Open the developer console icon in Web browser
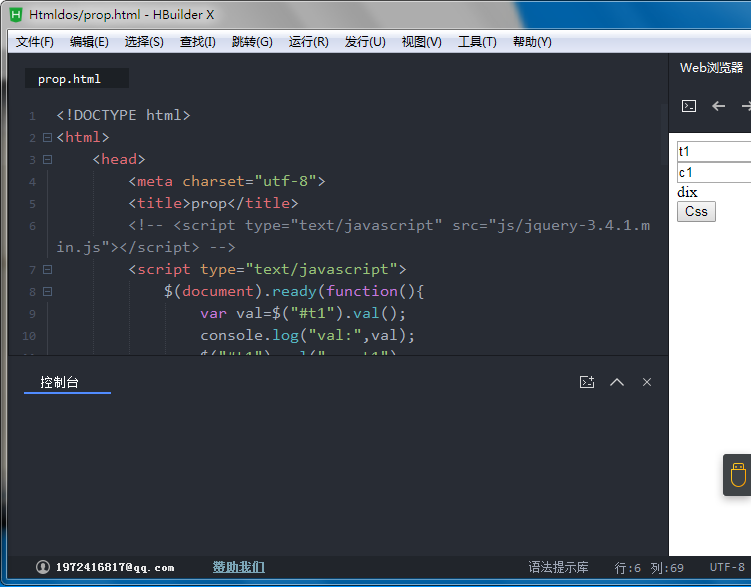The width and height of the screenshot is (751, 587). pos(689,106)
